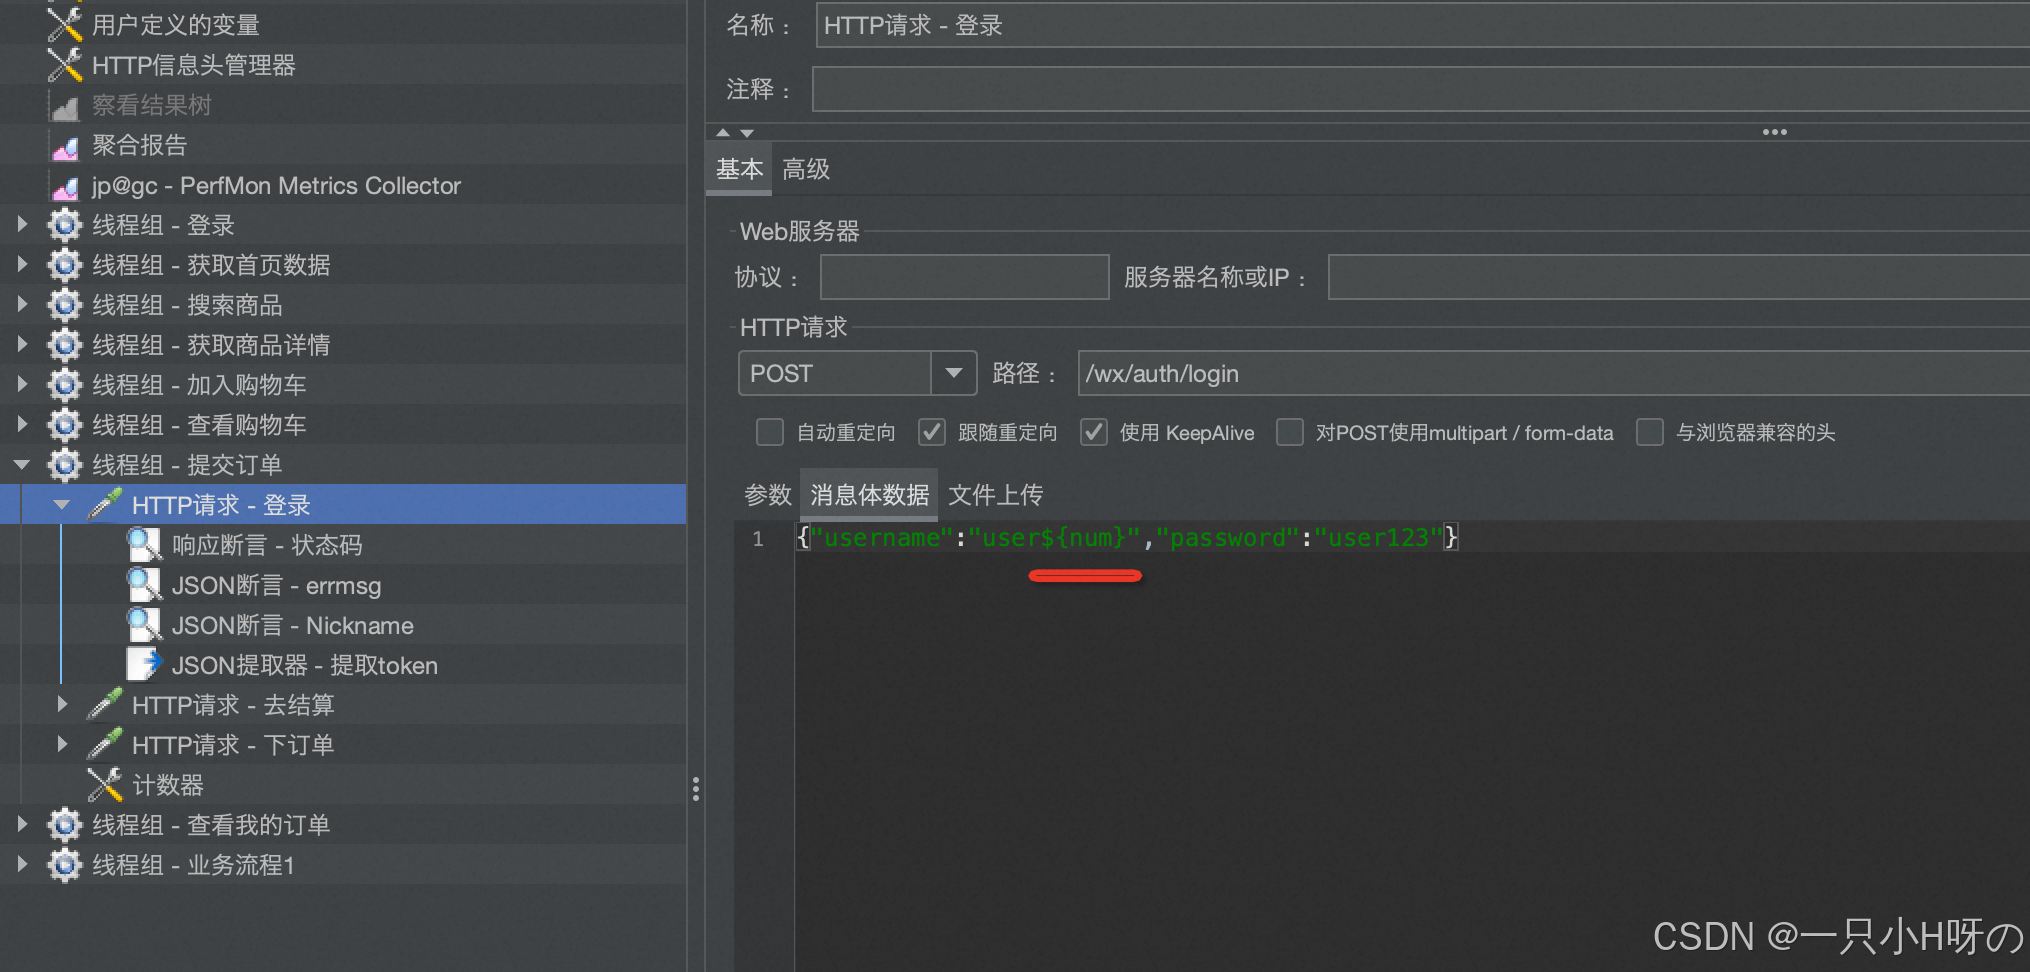Screen dimensions: 2030x972
Task: Select JSON提取器 - 提取token tree item
Action: tap(305, 665)
